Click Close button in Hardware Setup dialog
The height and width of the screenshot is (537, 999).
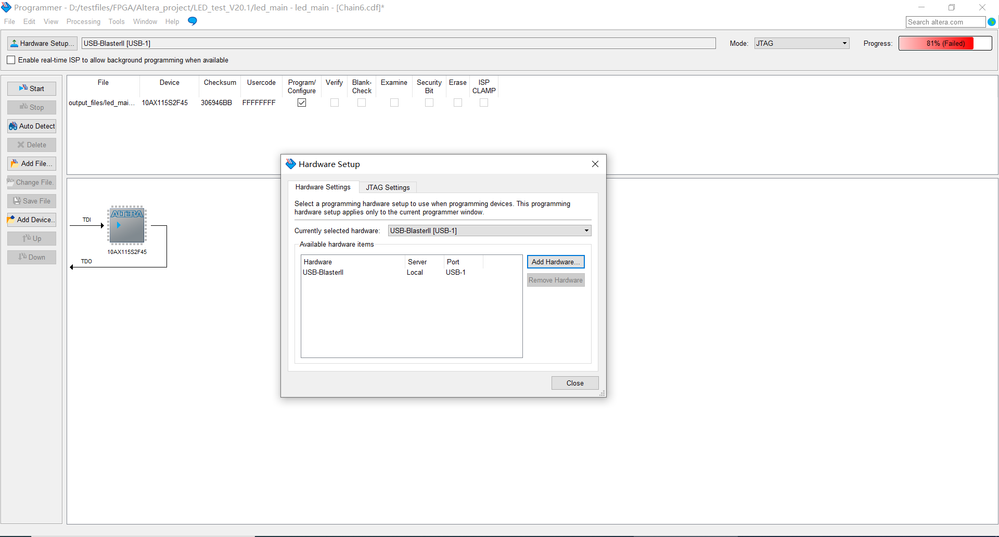[575, 383]
